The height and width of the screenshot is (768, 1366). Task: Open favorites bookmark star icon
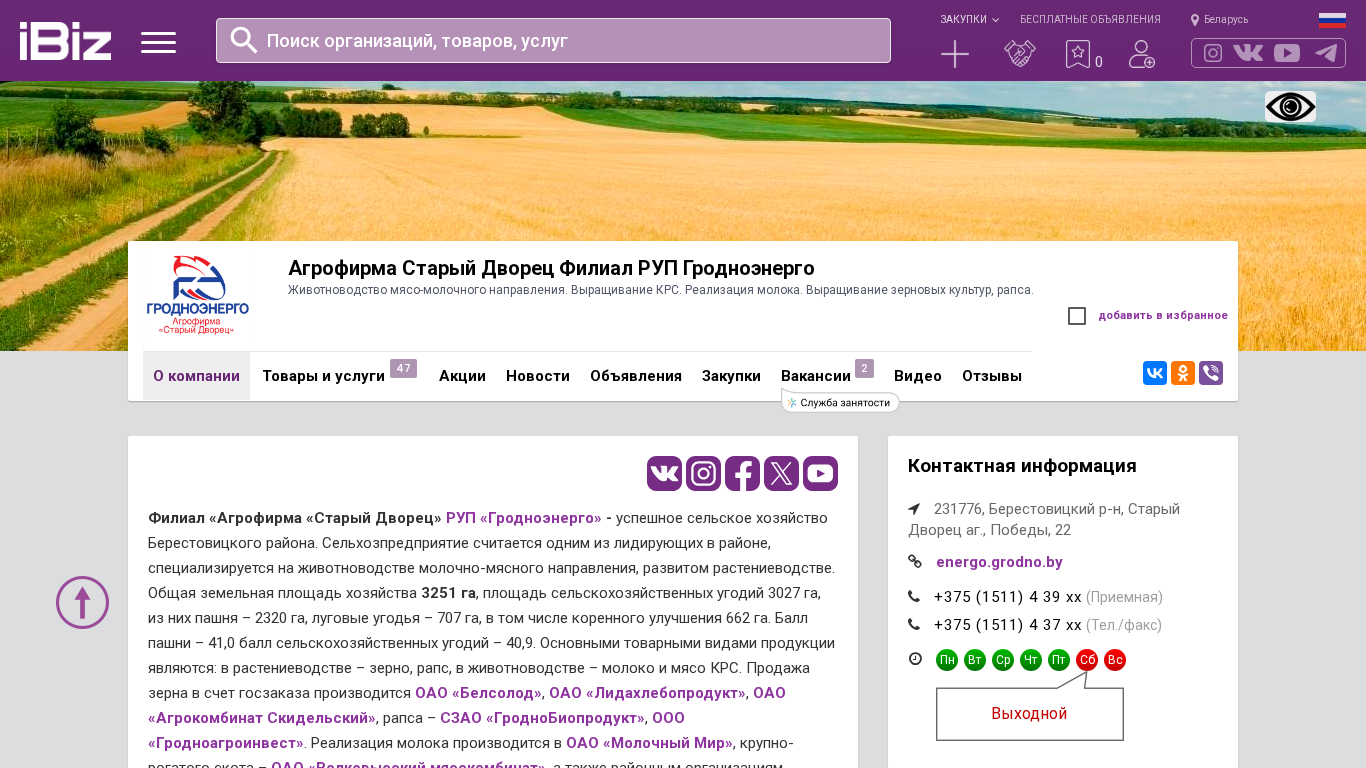click(1078, 54)
